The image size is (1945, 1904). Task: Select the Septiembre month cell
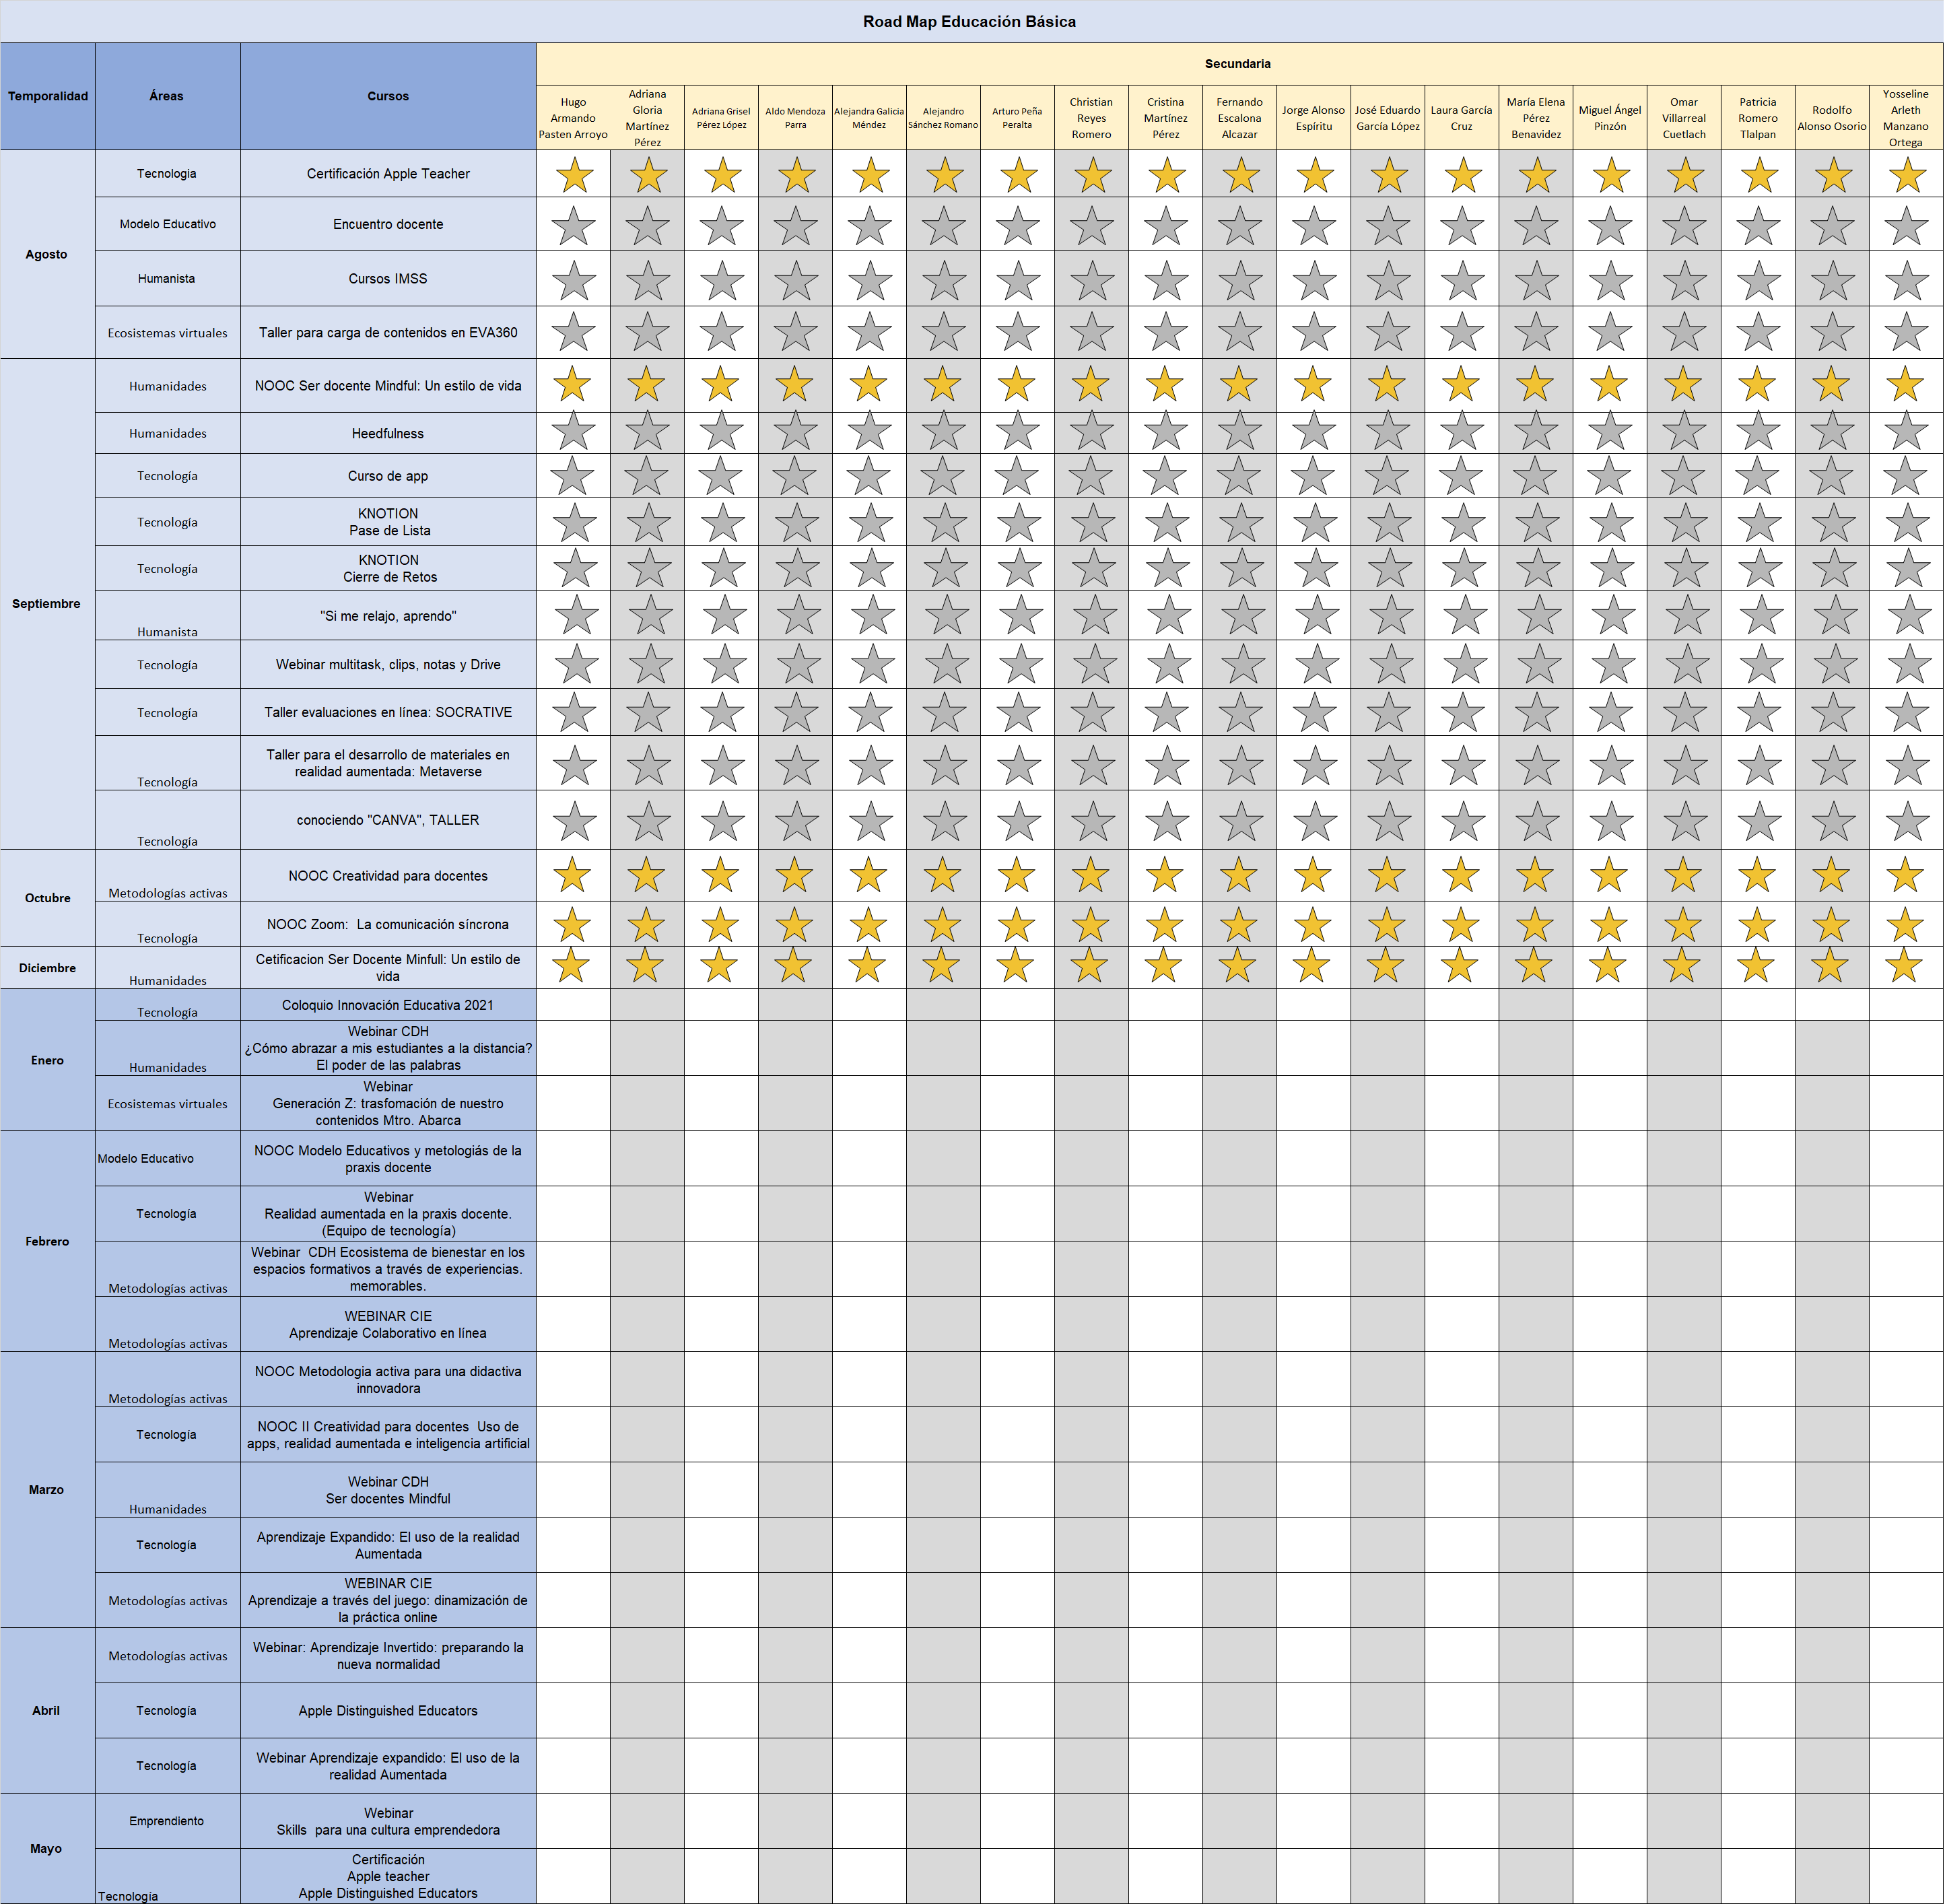click(48, 604)
